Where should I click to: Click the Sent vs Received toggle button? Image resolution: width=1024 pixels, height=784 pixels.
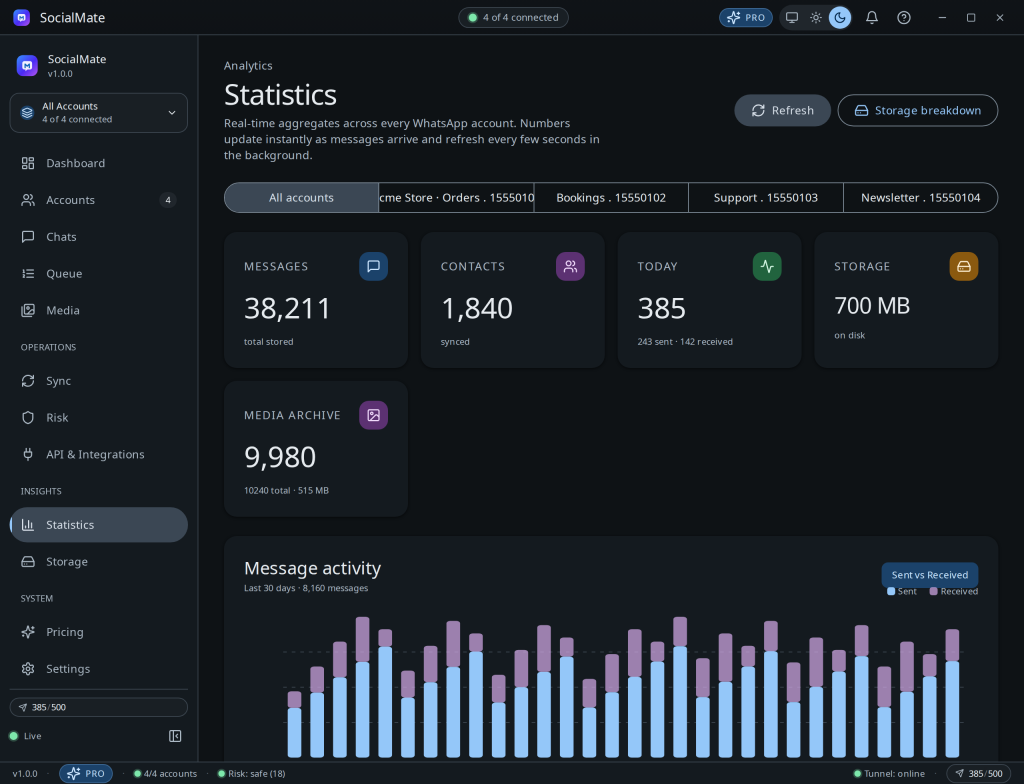929,575
